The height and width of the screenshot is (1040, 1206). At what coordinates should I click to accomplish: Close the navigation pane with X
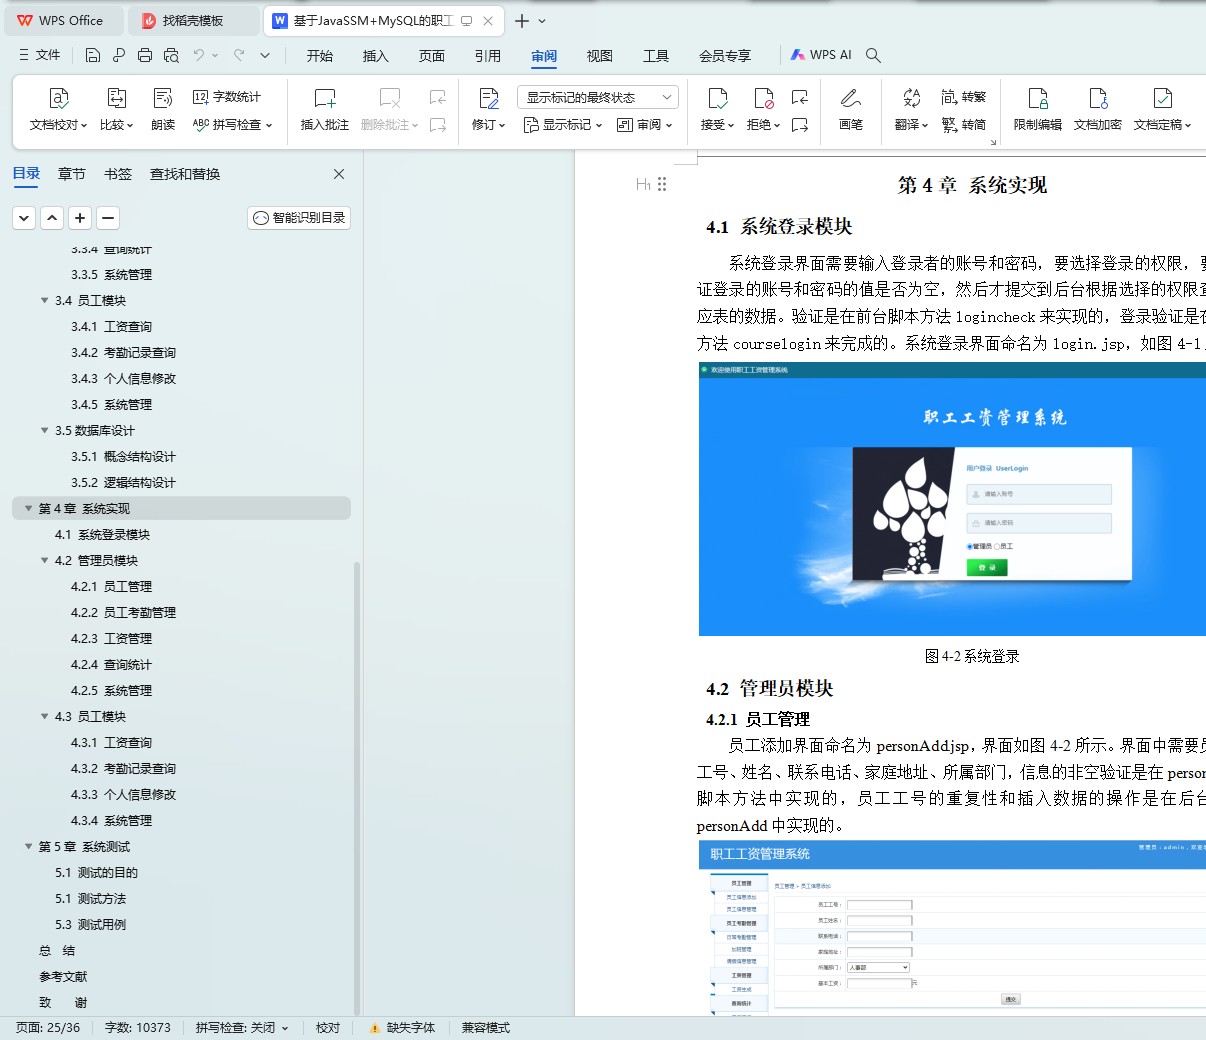tap(339, 174)
